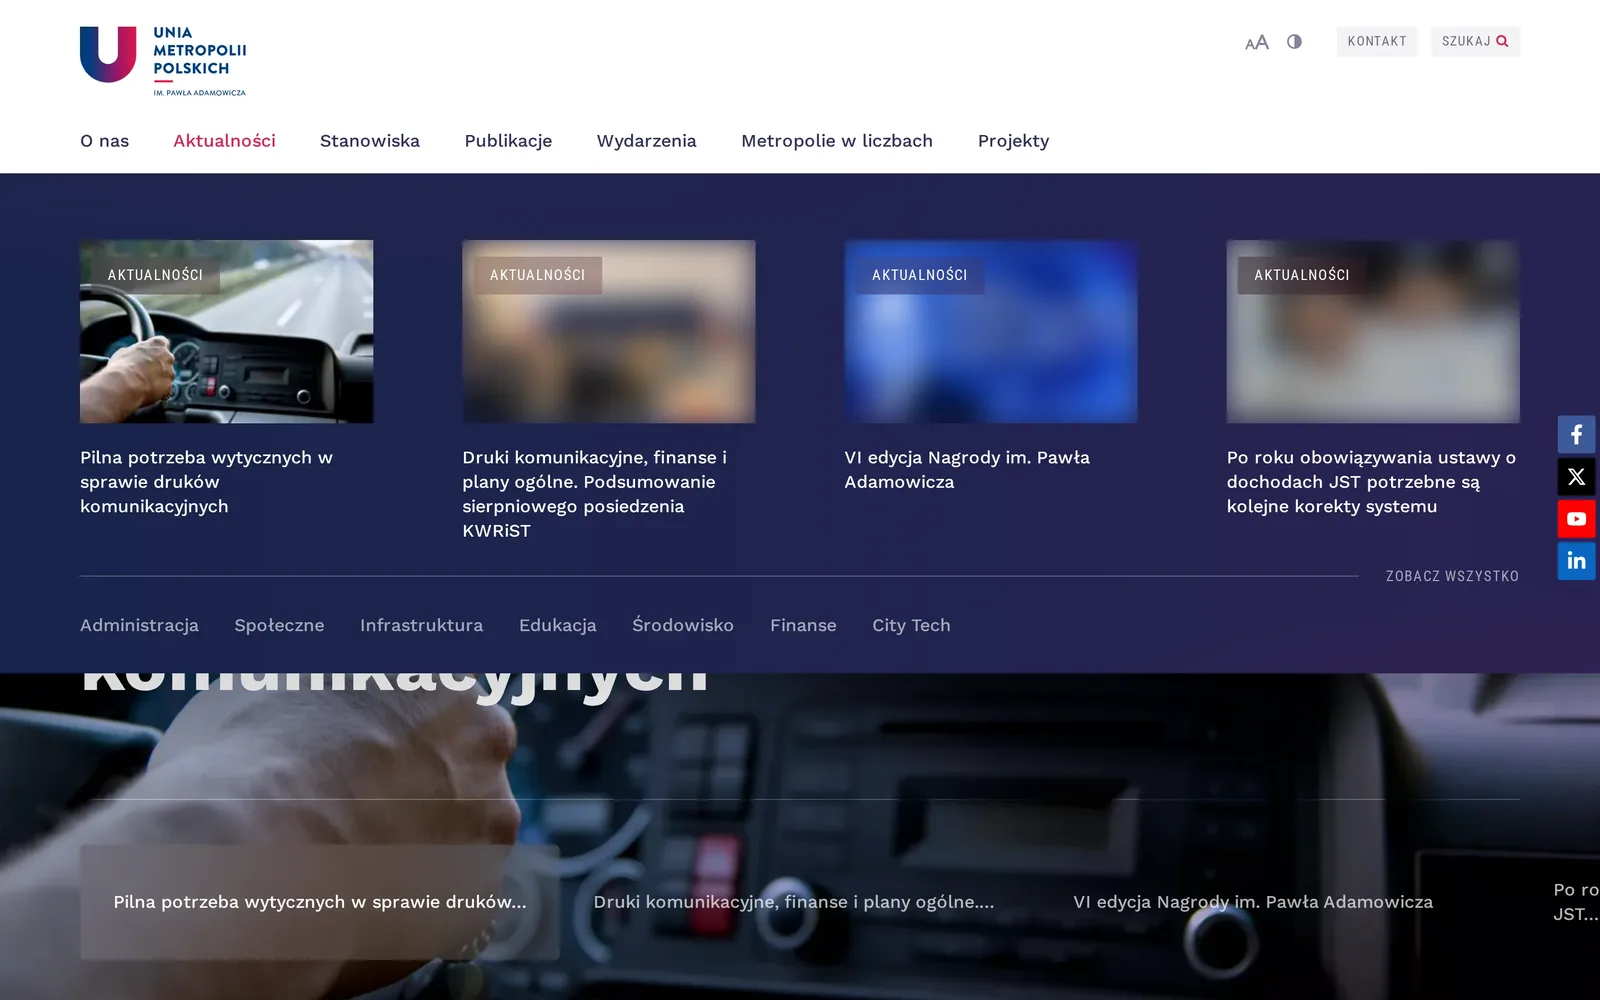Select the Infrastruktura category
Screen dimensions: 1600x1000
421,625
